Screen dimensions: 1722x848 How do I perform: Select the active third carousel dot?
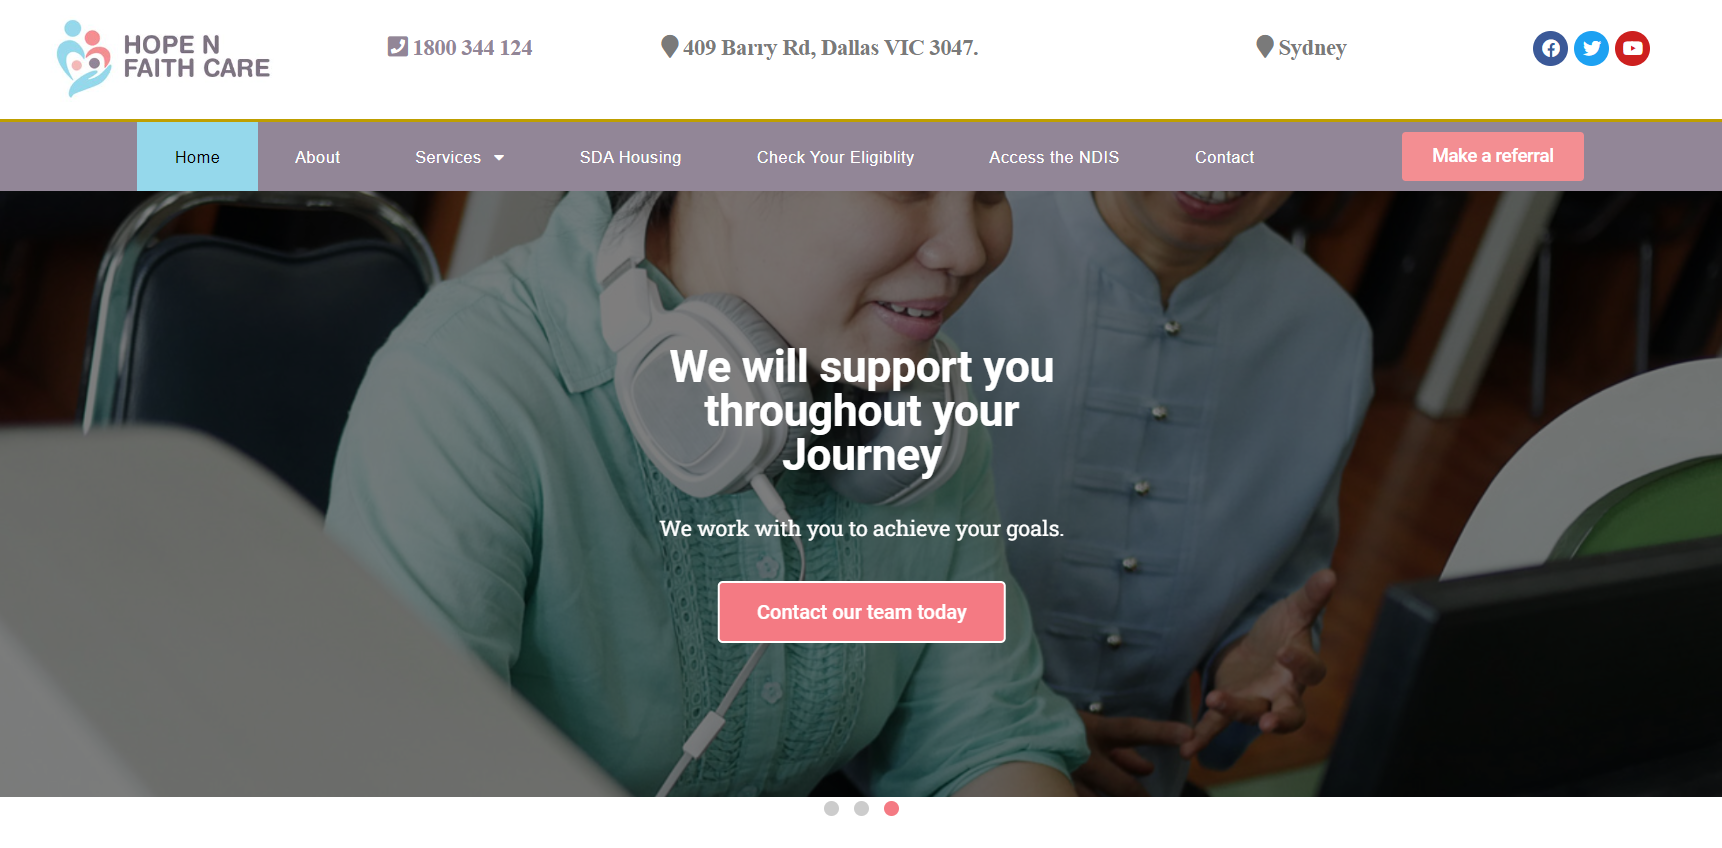pyautogui.click(x=891, y=808)
